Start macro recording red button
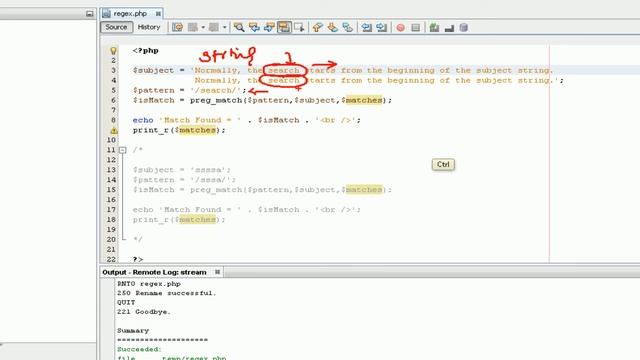Viewport: 640px width, 360px height. coord(400,27)
